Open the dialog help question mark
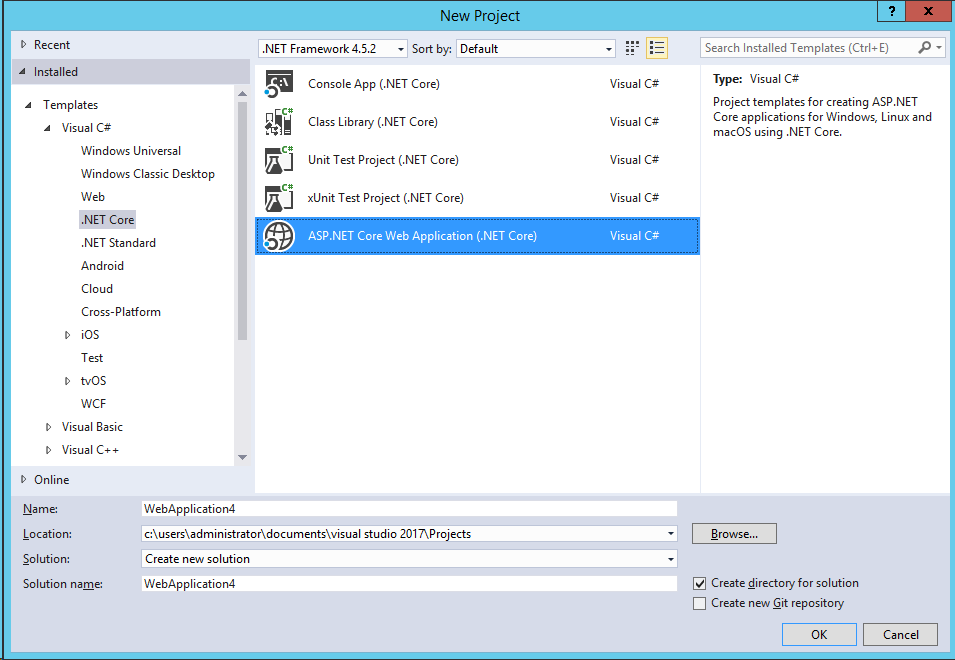Image resolution: width=955 pixels, height=660 pixels. (891, 11)
